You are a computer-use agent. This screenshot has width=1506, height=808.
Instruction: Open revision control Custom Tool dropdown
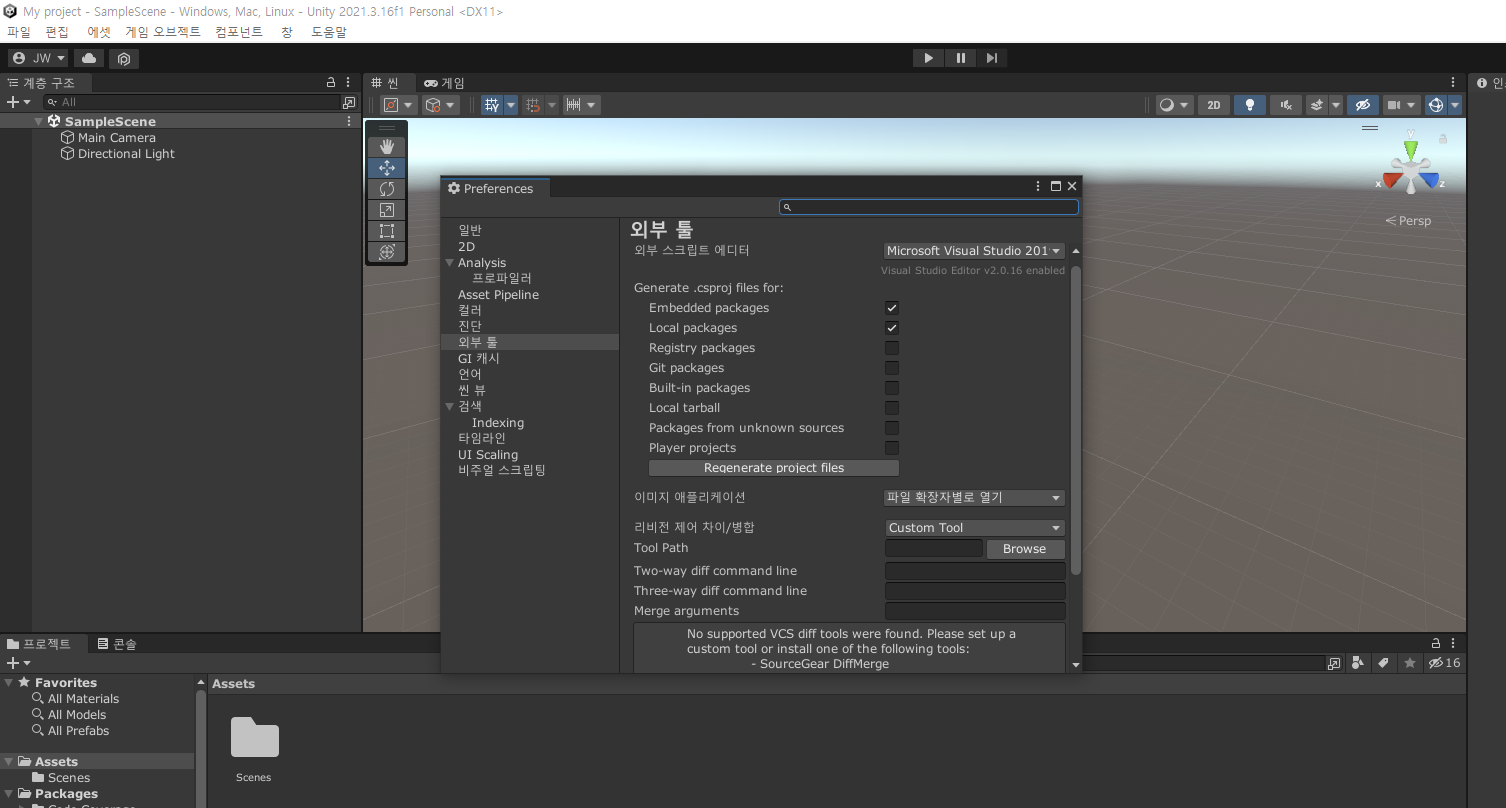tap(974, 528)
